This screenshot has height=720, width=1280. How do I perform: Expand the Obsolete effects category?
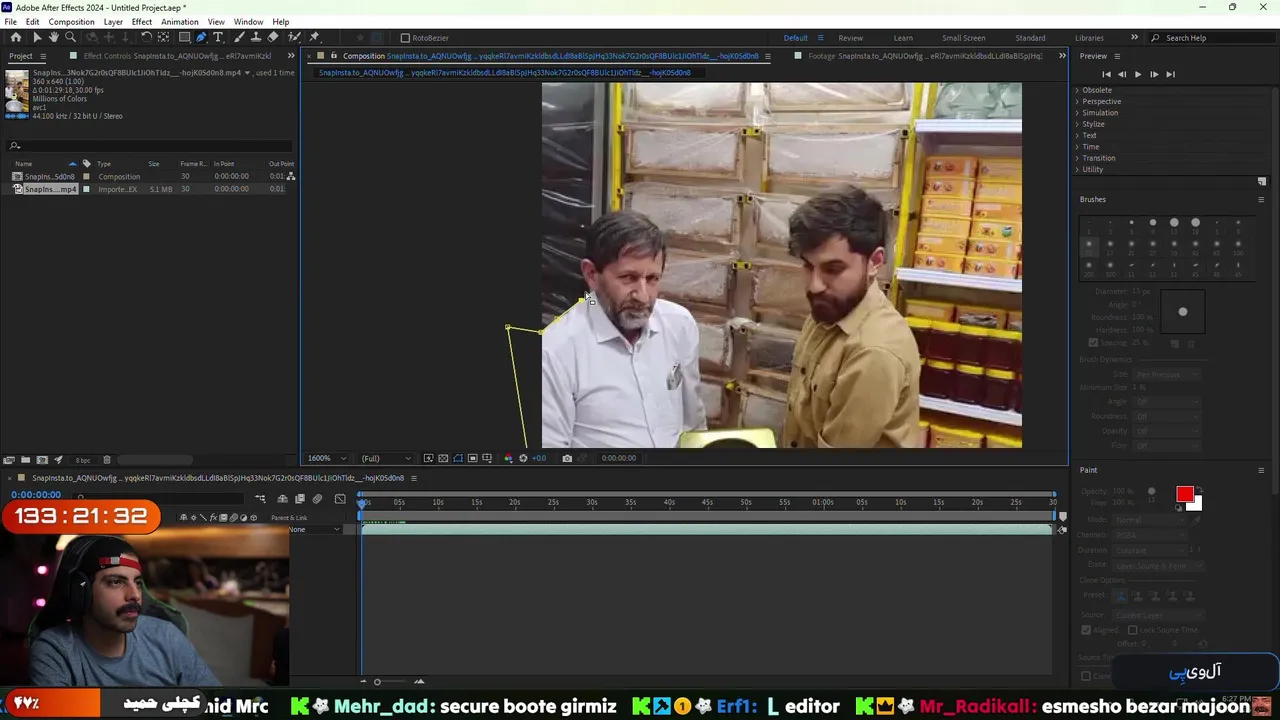[x=1077, y=90]
